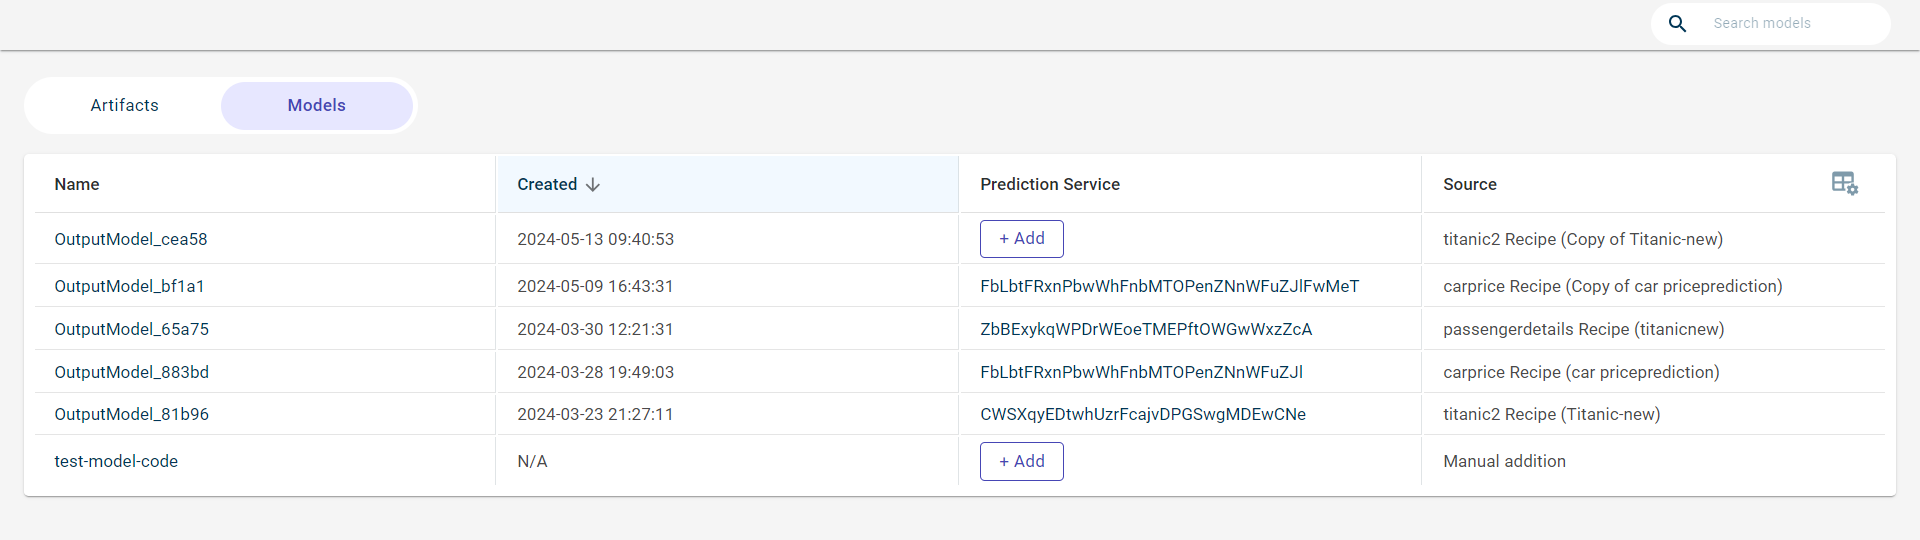The width and height of the screenshot is (1920, 540).
Task: Toggle sort arrow on Created column
Action: point(593,184)
